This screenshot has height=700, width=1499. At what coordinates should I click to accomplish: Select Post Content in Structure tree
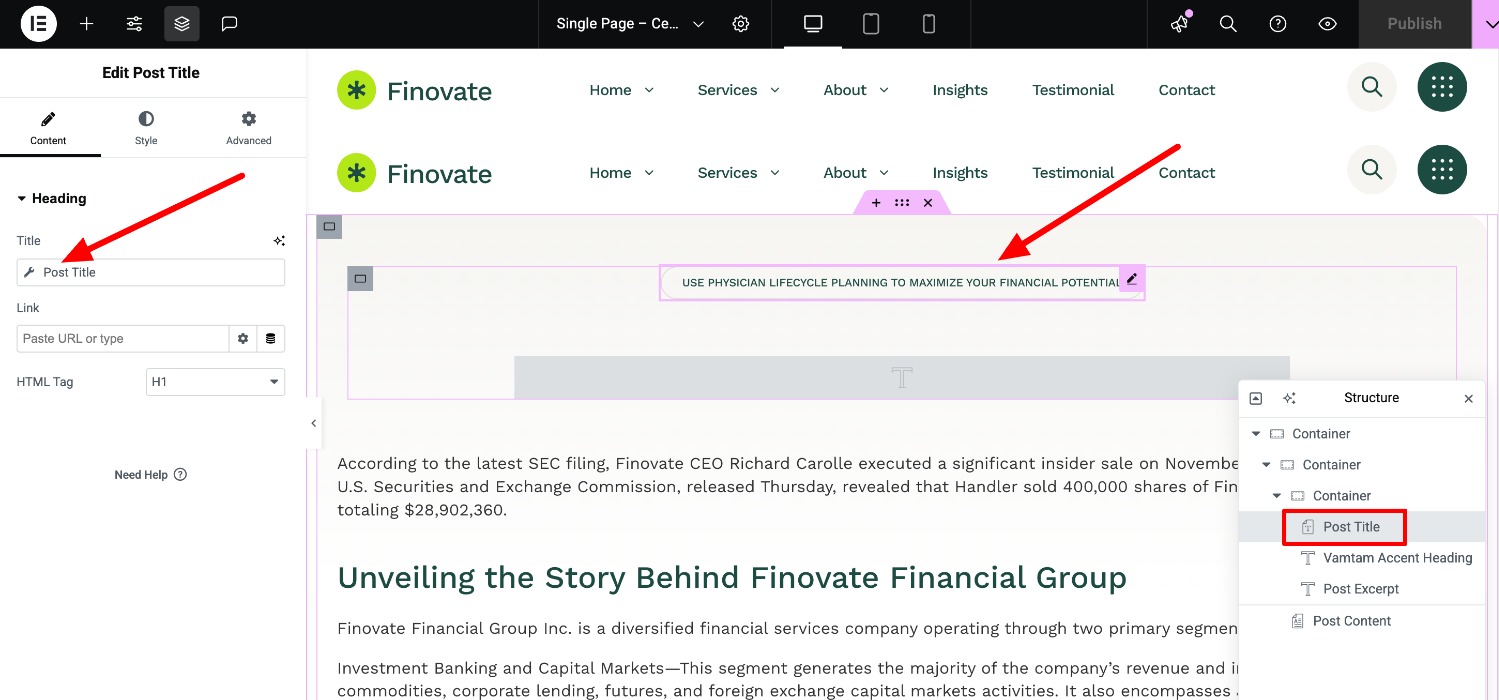click(x=1352, y=621)
